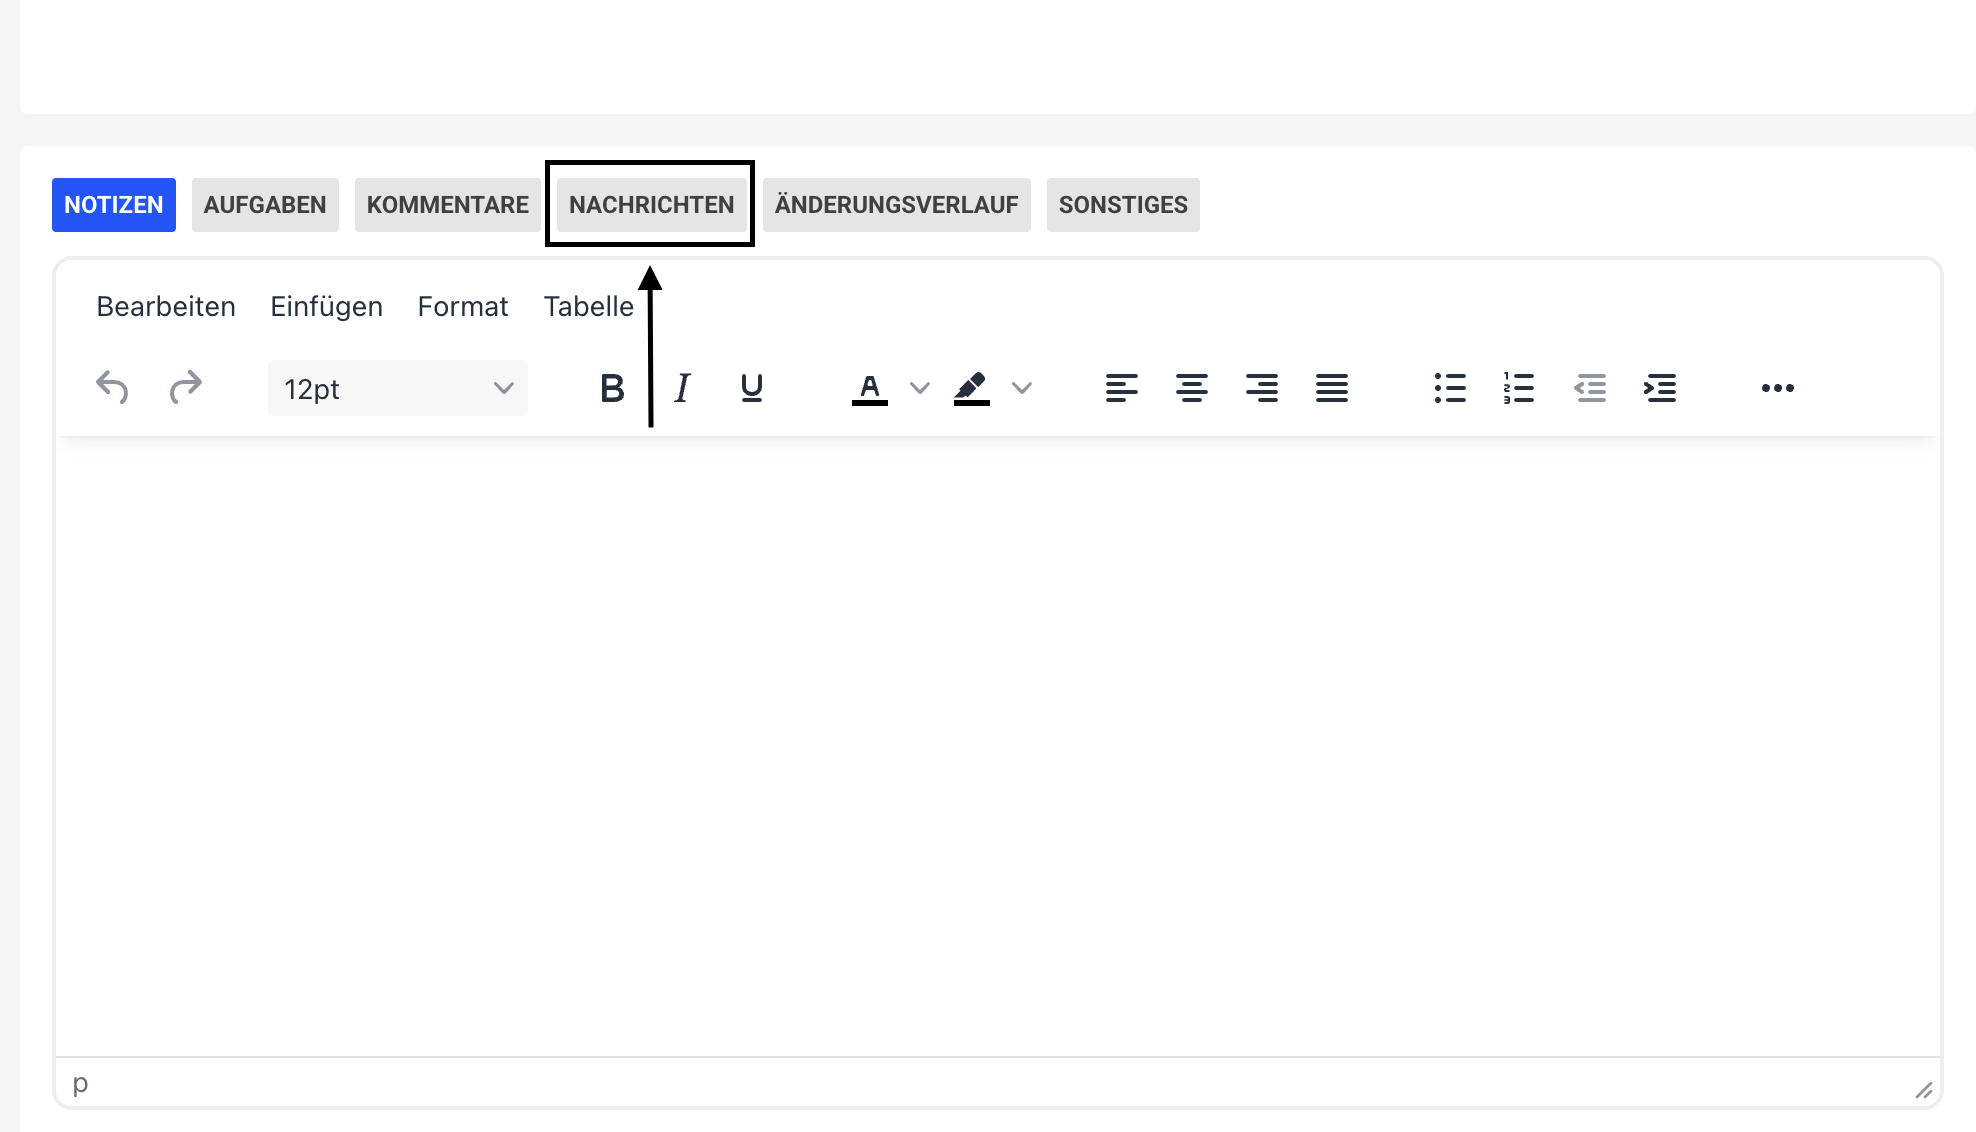The width and height of the screenshot is (1976, 1132).
Task: Toggle underline formatting
Action: (x=752, y=388)
